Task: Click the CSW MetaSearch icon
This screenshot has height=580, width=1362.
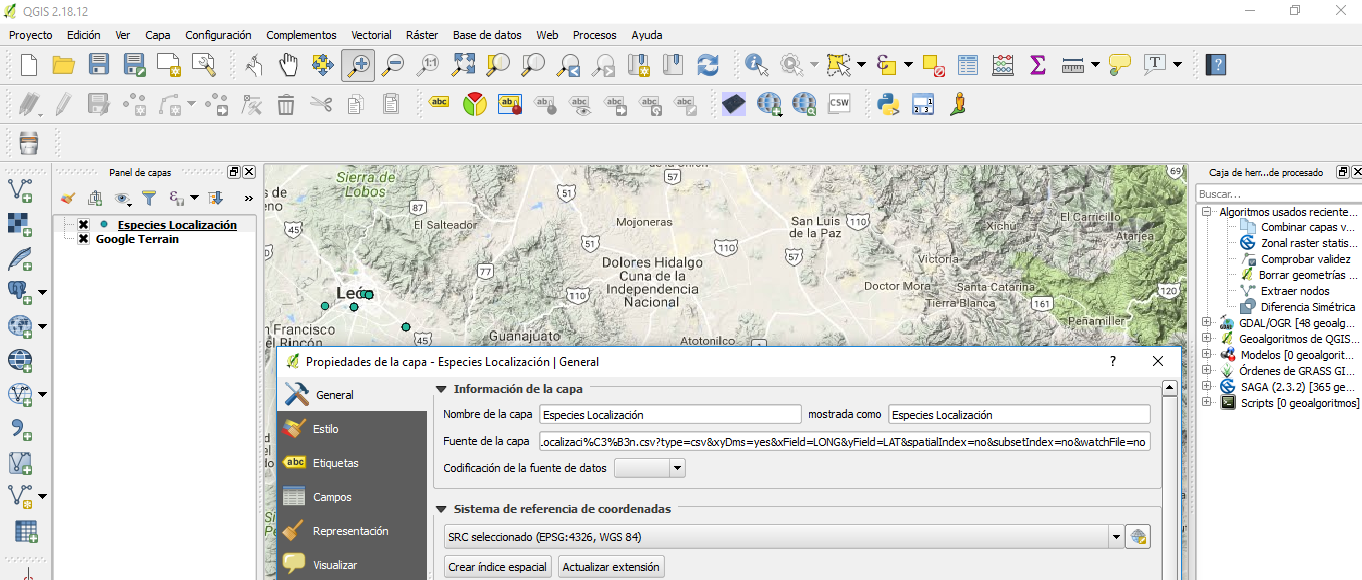Action: (839, 103)
